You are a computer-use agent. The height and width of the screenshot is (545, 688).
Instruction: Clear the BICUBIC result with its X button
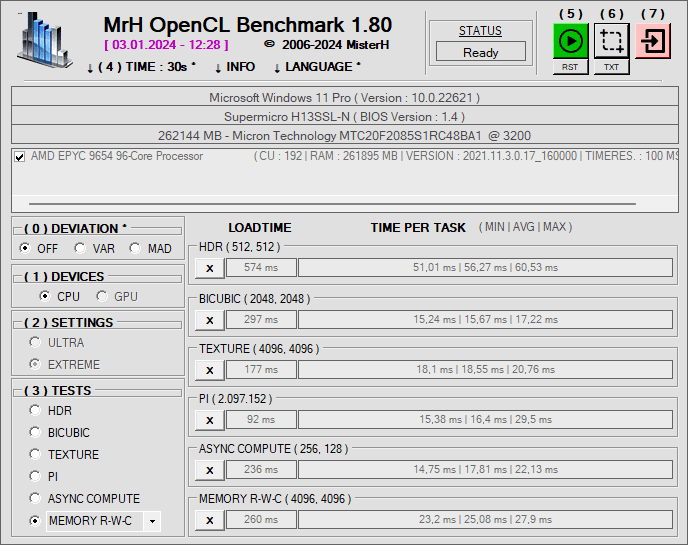click(x=210, y=320)
